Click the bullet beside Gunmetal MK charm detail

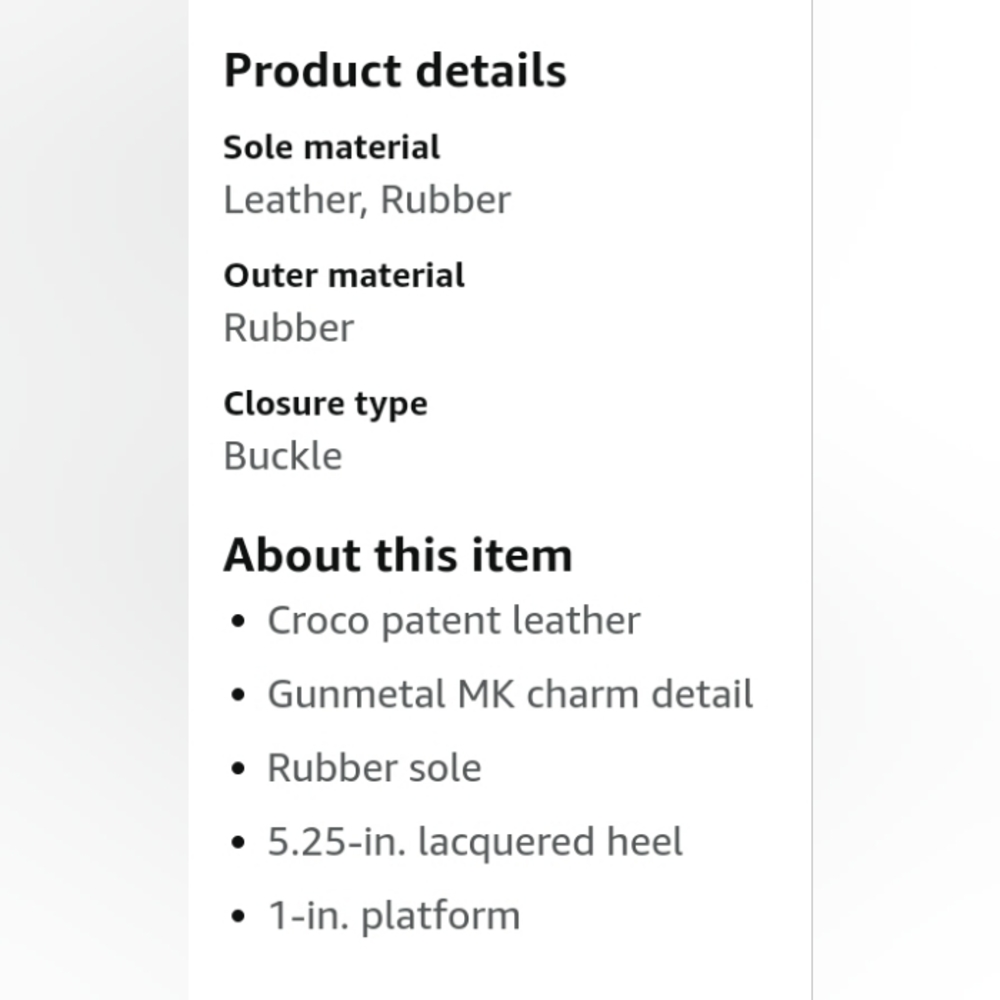[237, 695]
